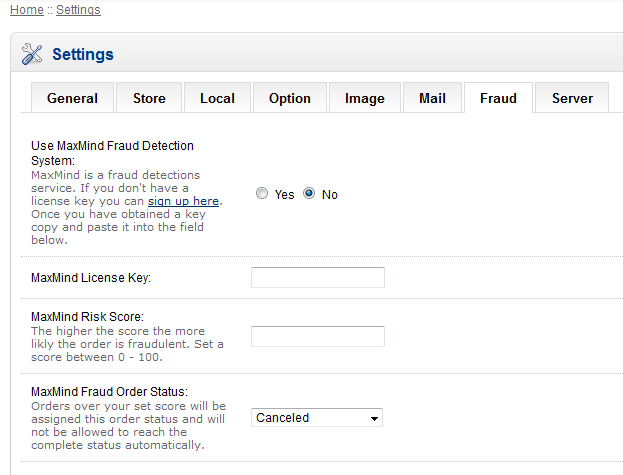Switch to the Image tab
This screenshot has height=475, width=623.
point(365,98)
